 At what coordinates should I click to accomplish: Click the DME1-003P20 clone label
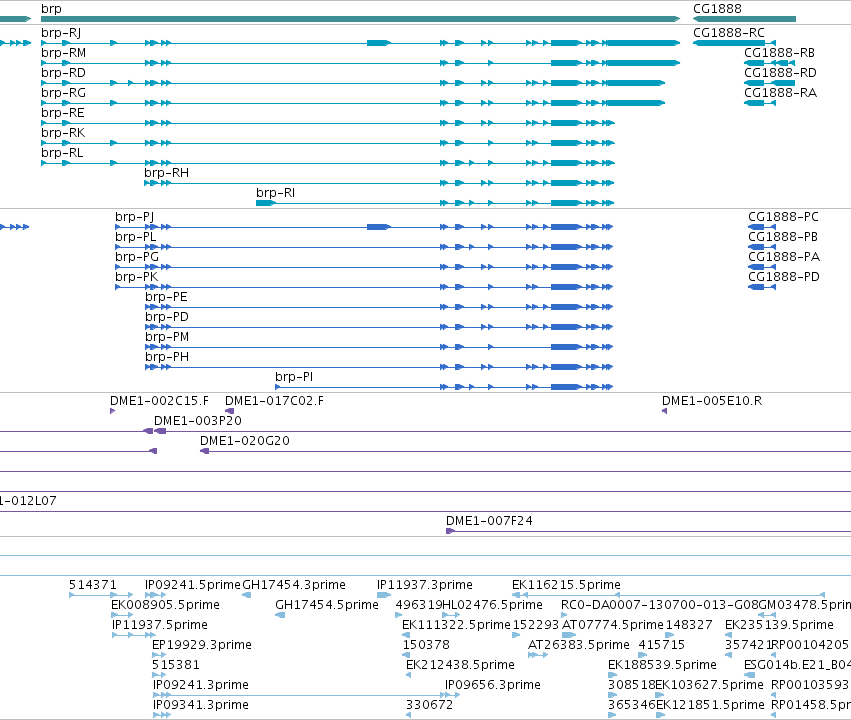198,422
